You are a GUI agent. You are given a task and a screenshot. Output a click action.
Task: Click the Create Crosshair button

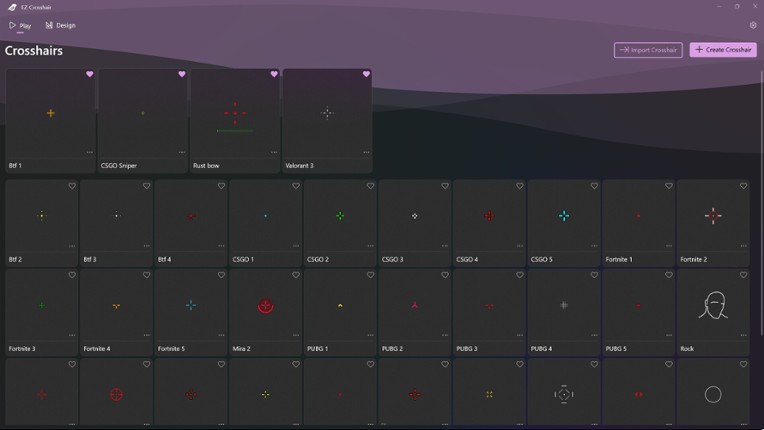click(722, 50)
